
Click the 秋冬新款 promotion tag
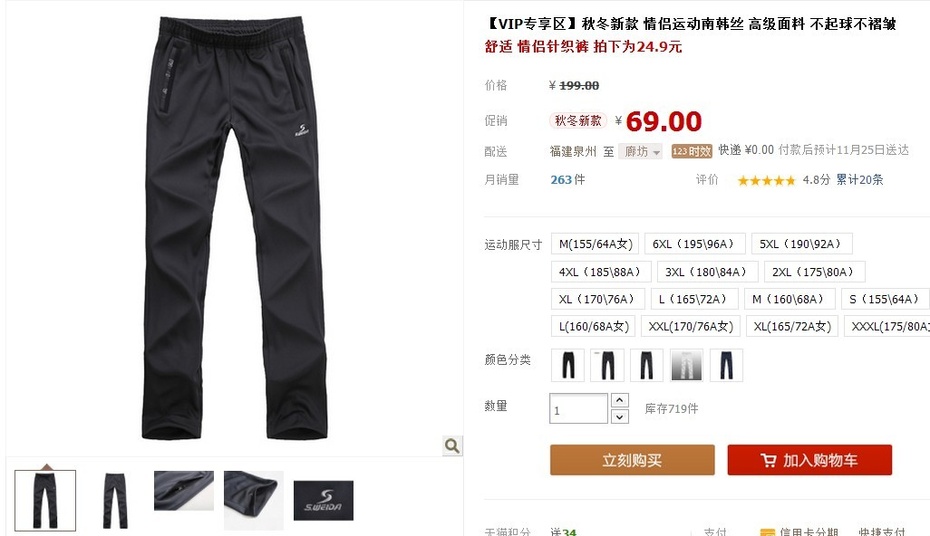tap(578, 121)
